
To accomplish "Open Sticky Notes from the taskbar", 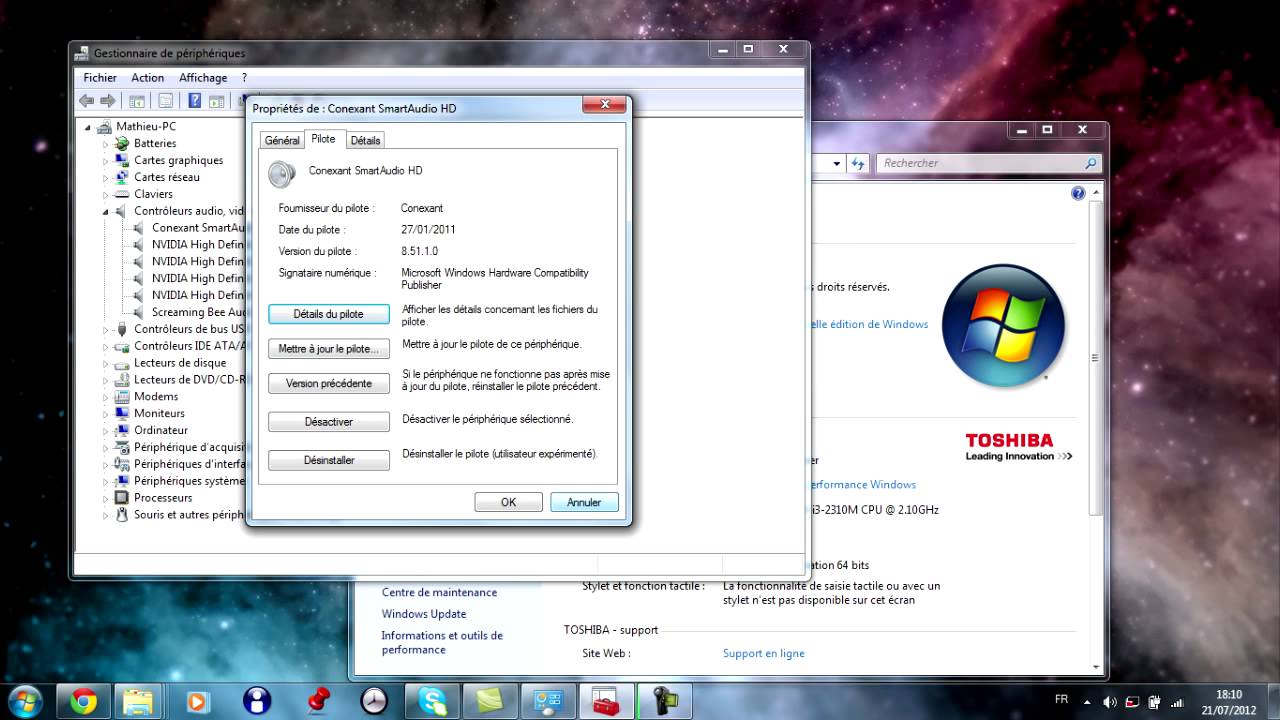I will (x=492, y=701).
